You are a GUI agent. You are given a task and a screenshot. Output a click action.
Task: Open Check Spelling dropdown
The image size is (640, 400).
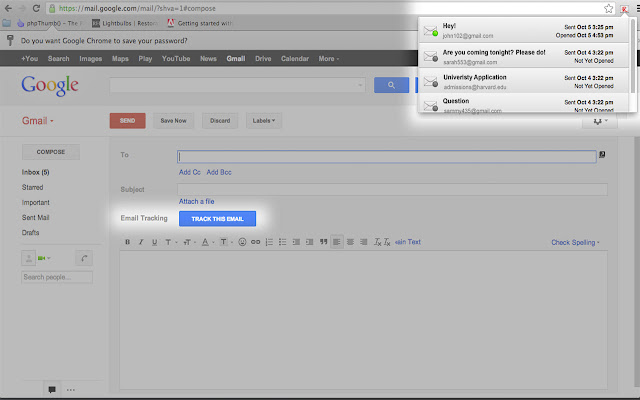(576, 242)
